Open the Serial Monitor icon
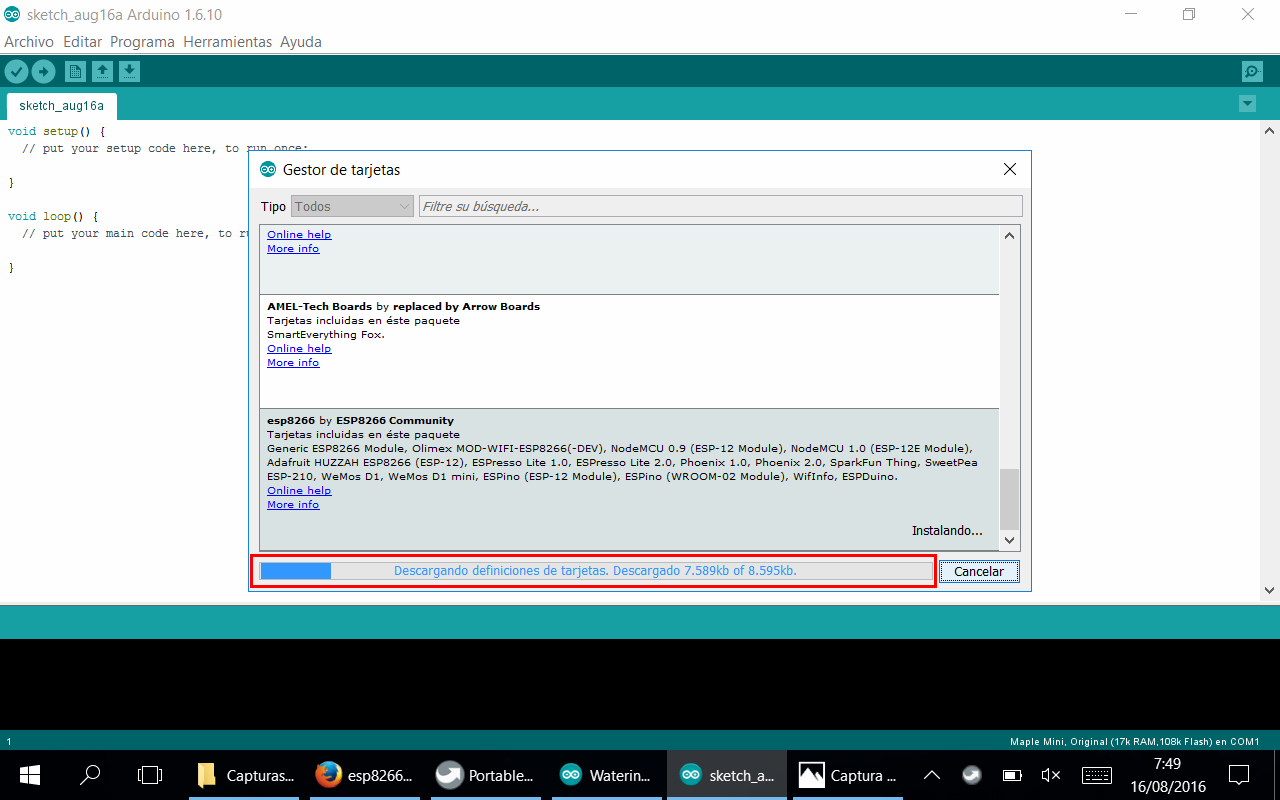The image size is (1280, 800). tap(1251, 71)
